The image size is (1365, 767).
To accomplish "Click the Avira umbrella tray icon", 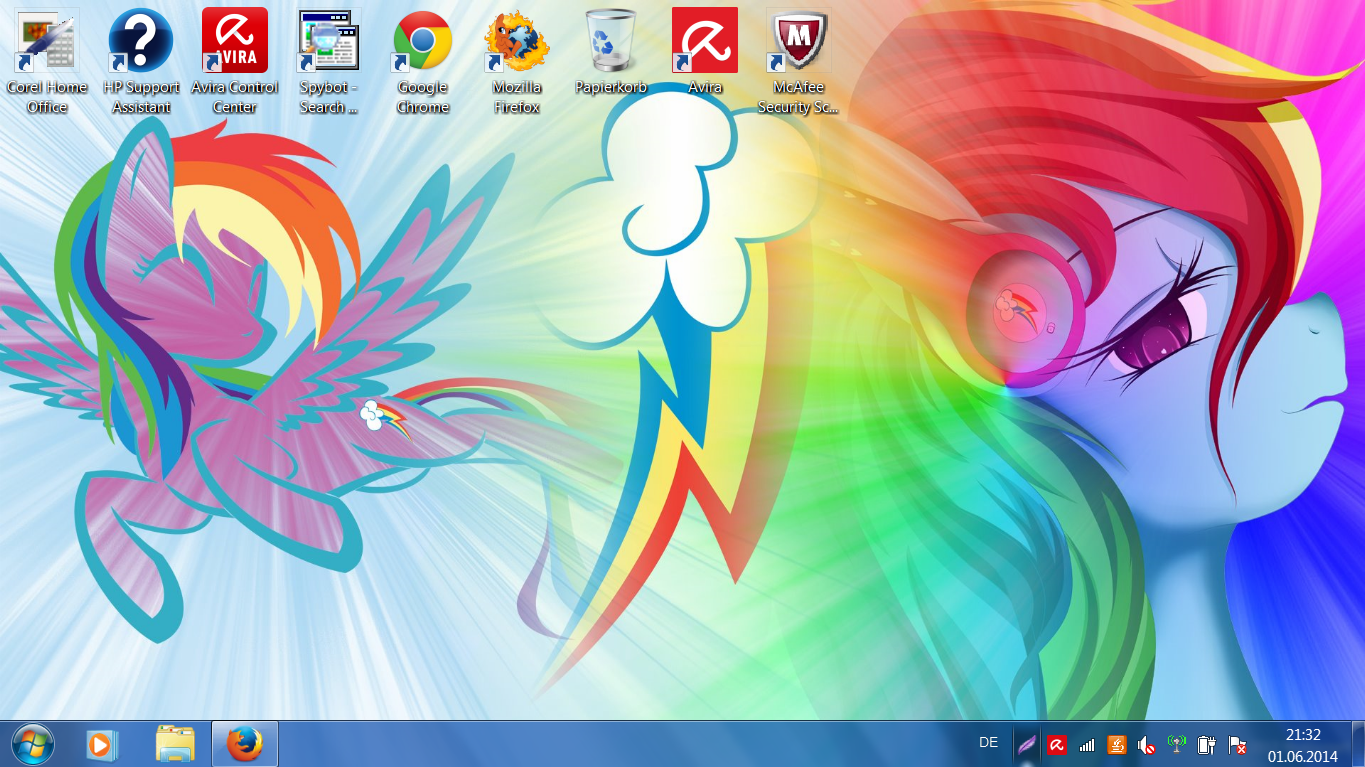I will tap(1056, 745).
